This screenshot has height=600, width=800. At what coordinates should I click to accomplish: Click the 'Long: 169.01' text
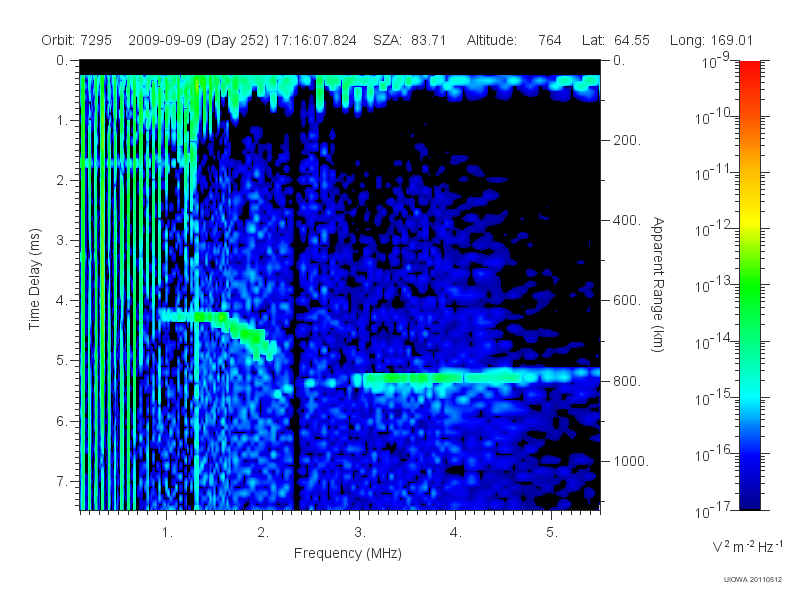[x=711, y=40]
